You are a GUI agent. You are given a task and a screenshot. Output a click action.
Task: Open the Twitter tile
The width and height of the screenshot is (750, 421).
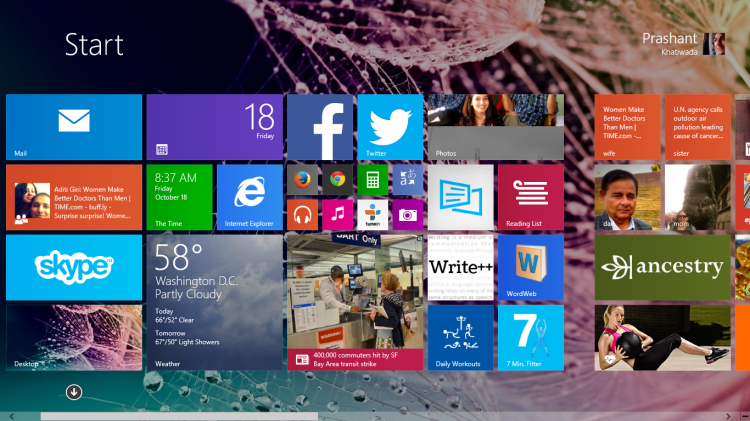coord(390,127)
